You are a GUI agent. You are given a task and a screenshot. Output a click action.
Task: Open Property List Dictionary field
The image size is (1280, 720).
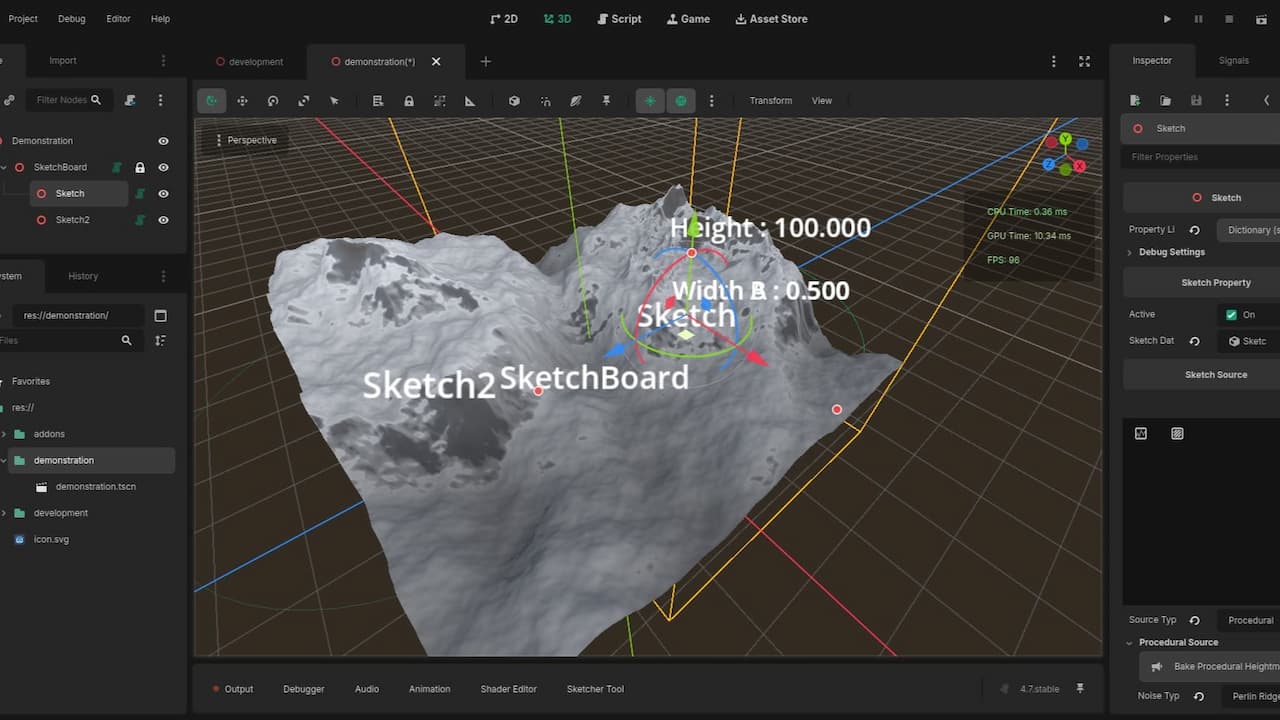1248,230
